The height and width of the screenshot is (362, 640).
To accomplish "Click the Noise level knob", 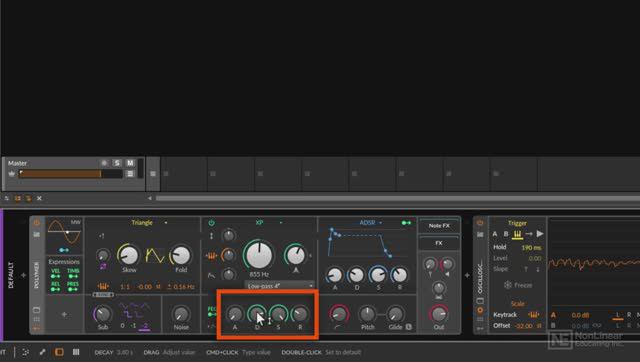I will coord(181,314).
